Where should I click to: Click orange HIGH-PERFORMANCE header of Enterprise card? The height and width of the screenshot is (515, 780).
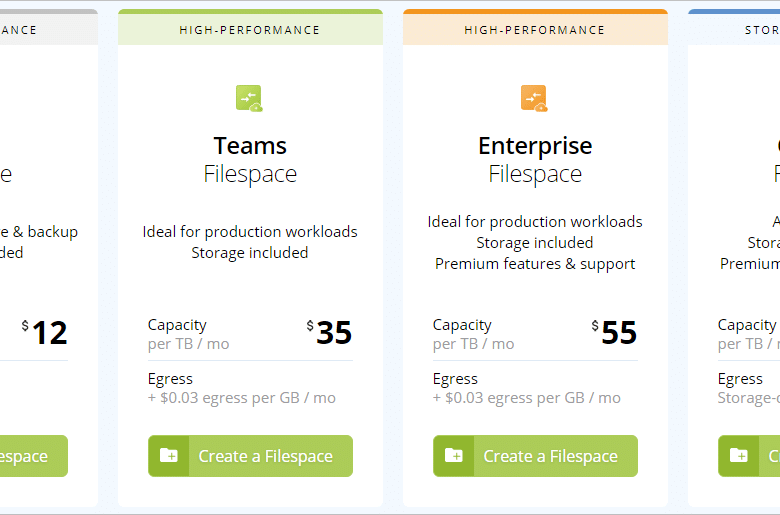(535, 29)
